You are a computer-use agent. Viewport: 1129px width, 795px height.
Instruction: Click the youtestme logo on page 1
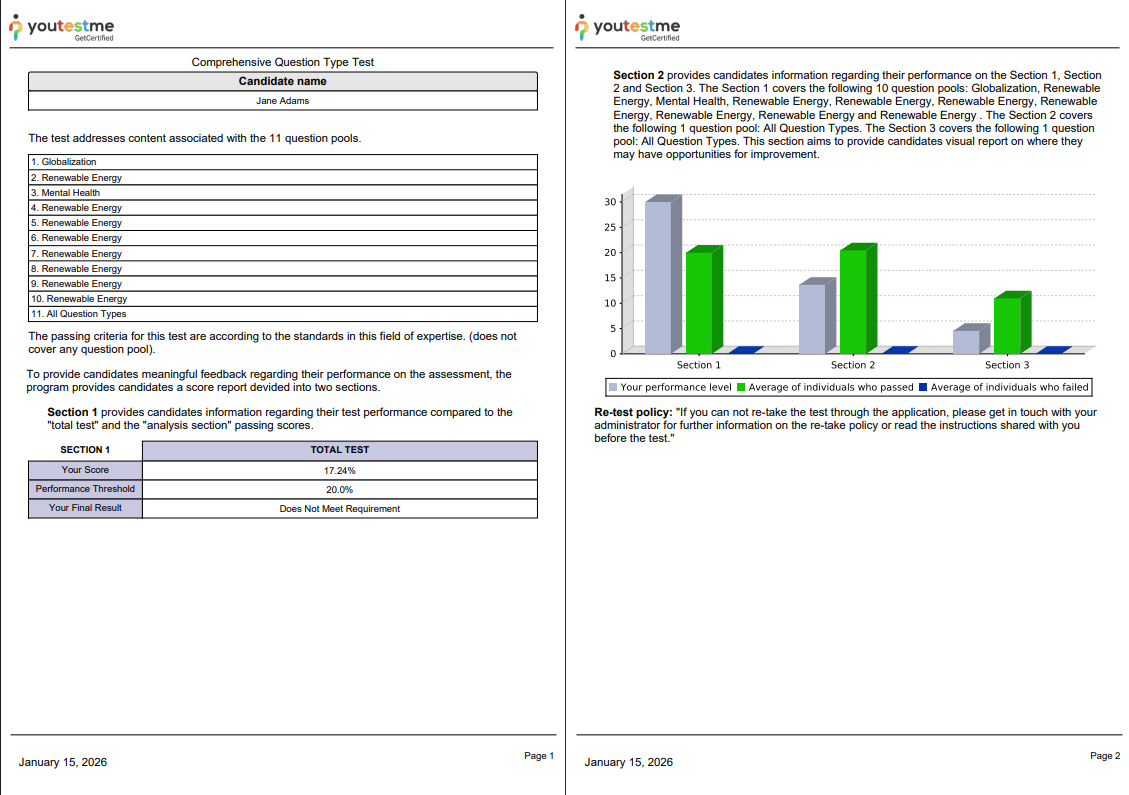tap(60, 28)
